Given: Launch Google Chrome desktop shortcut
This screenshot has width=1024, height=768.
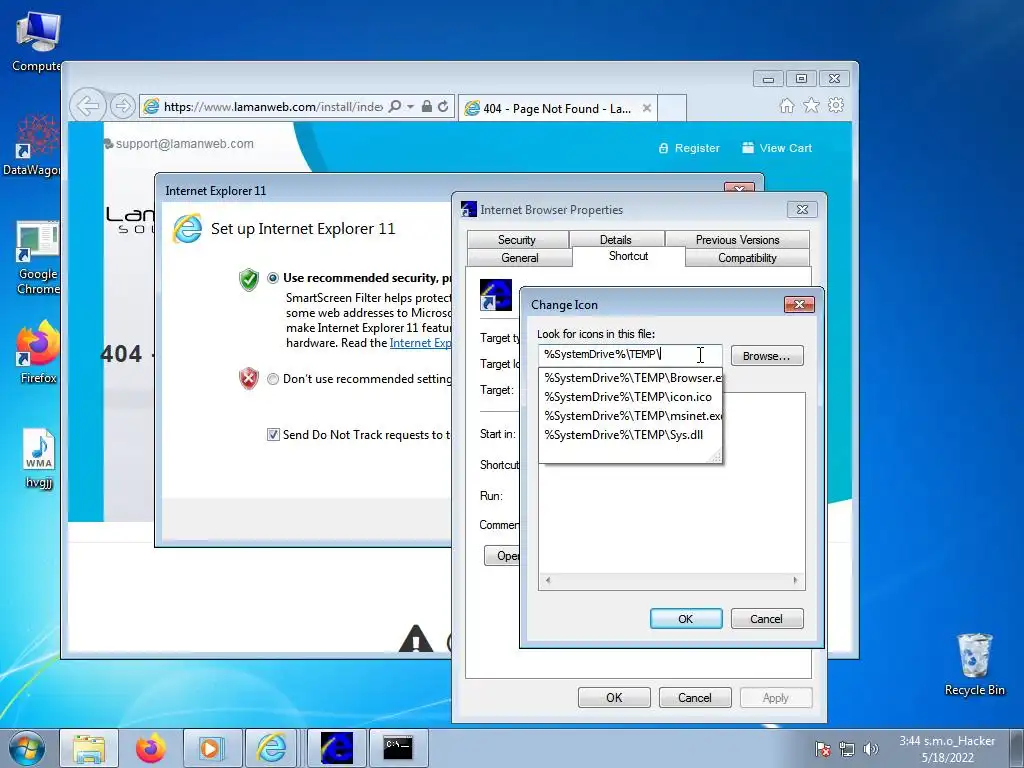Looking at the screenshot, I should (x=38, y=258).
